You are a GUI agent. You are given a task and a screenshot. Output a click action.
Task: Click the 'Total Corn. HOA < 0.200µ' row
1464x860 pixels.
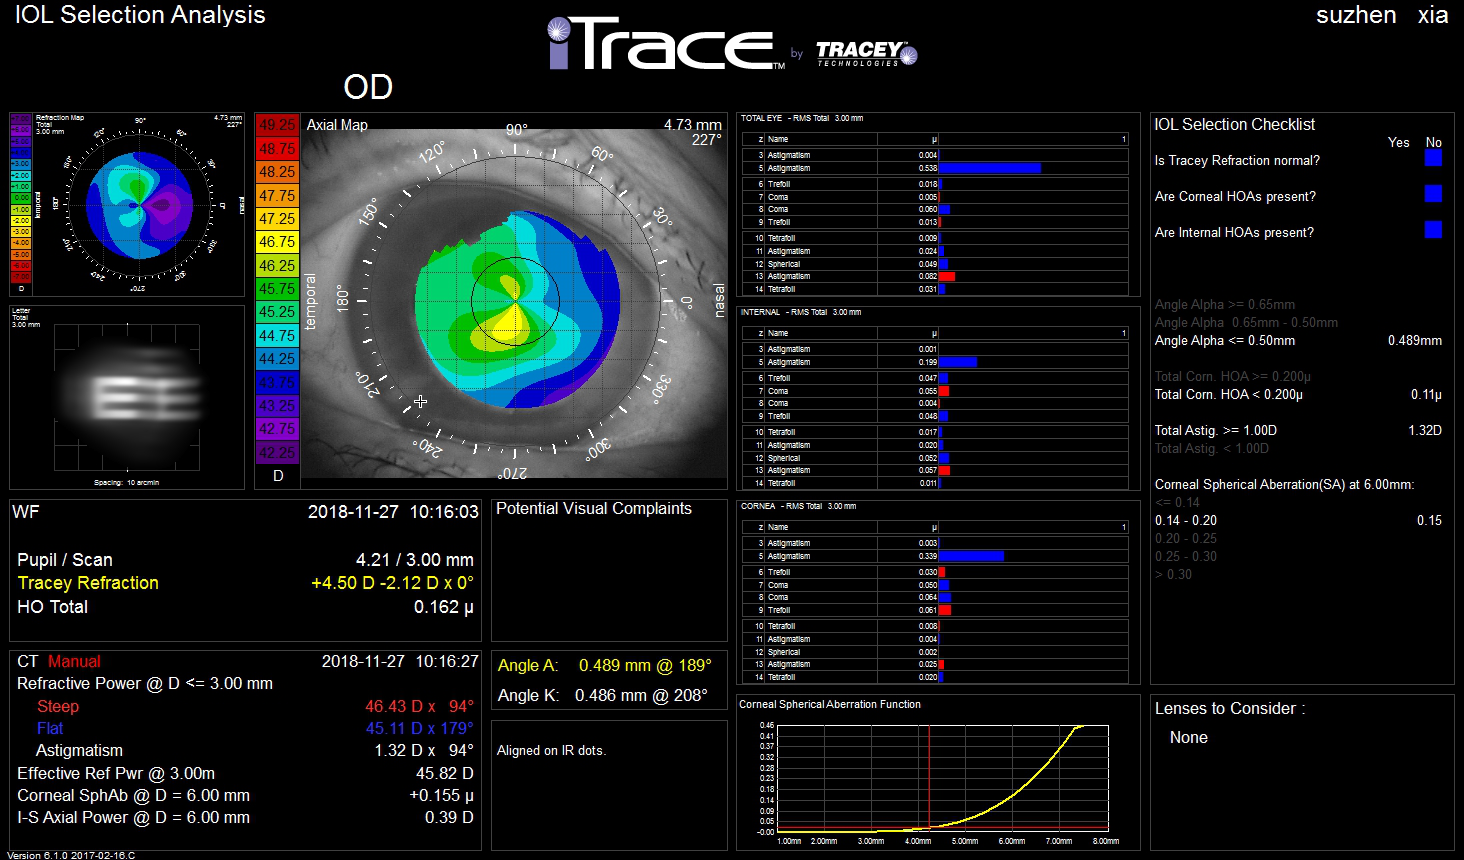pos(1298,394)
